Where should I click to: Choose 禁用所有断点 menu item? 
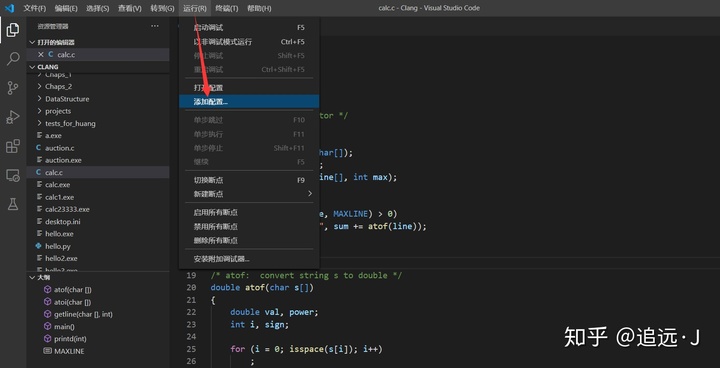coord(249,226)
